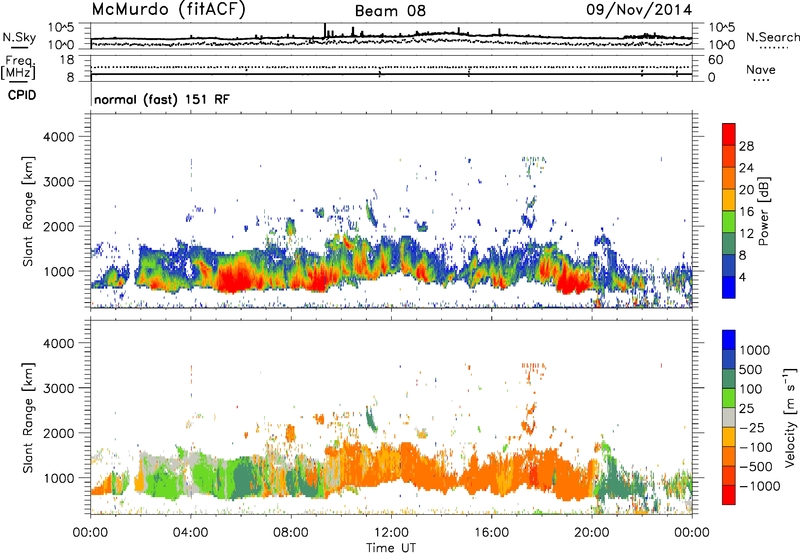Click the 'N.Search' legend label
This screenshot has width=800, height=554.
click(x=772, y=37)
